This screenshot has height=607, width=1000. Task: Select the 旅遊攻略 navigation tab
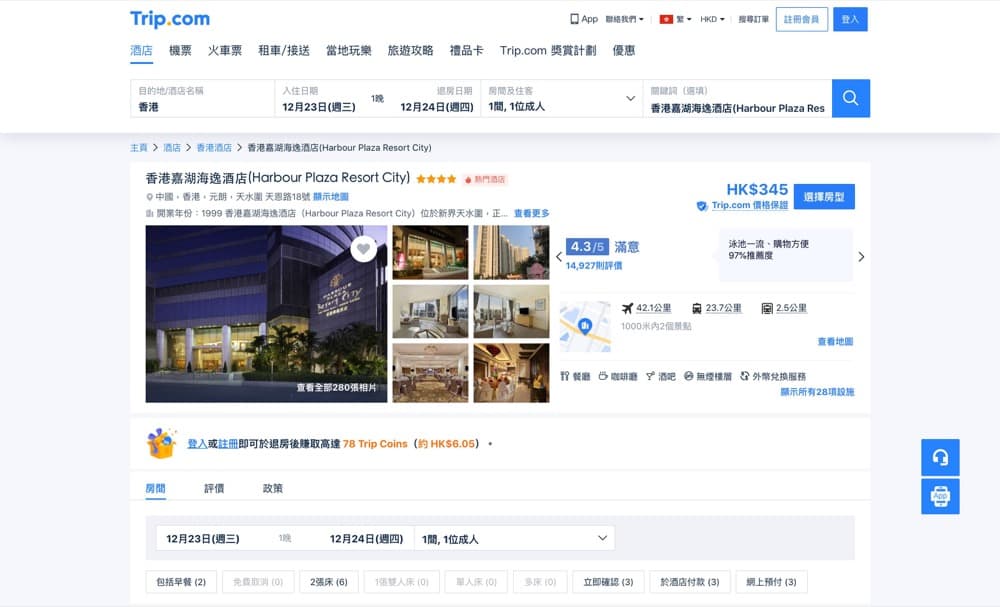(410, 50)
